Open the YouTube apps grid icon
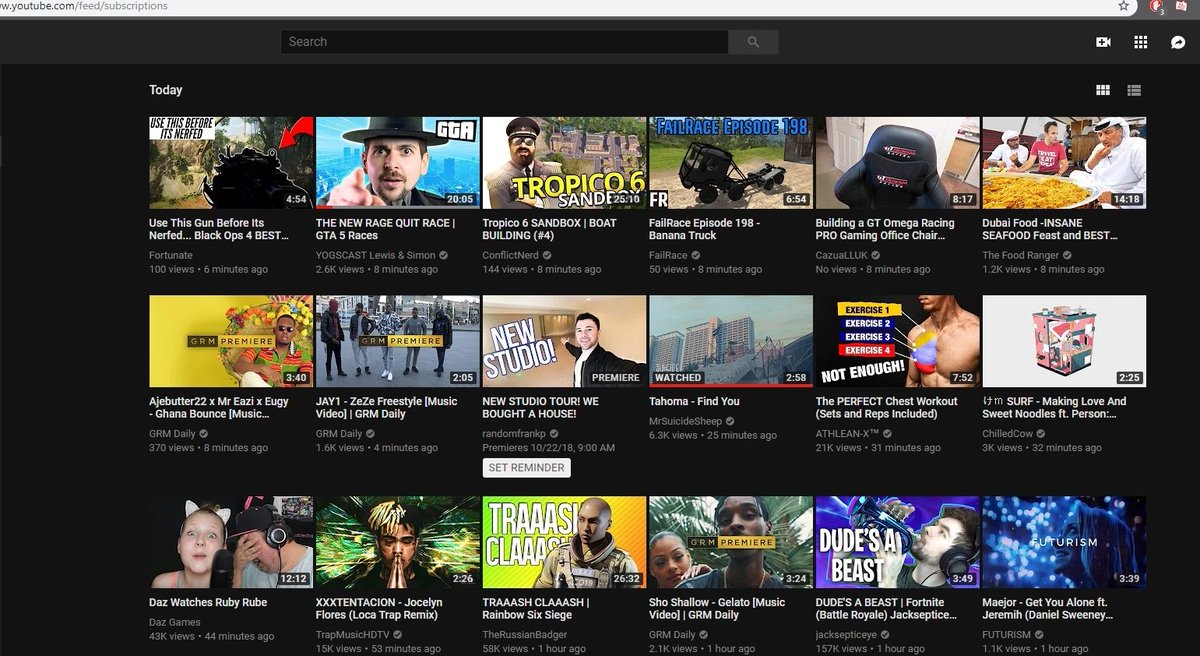 tap(1140, 42)
